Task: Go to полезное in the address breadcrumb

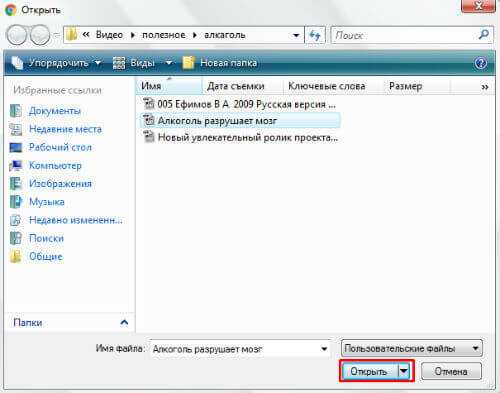Action: (163, 35)
